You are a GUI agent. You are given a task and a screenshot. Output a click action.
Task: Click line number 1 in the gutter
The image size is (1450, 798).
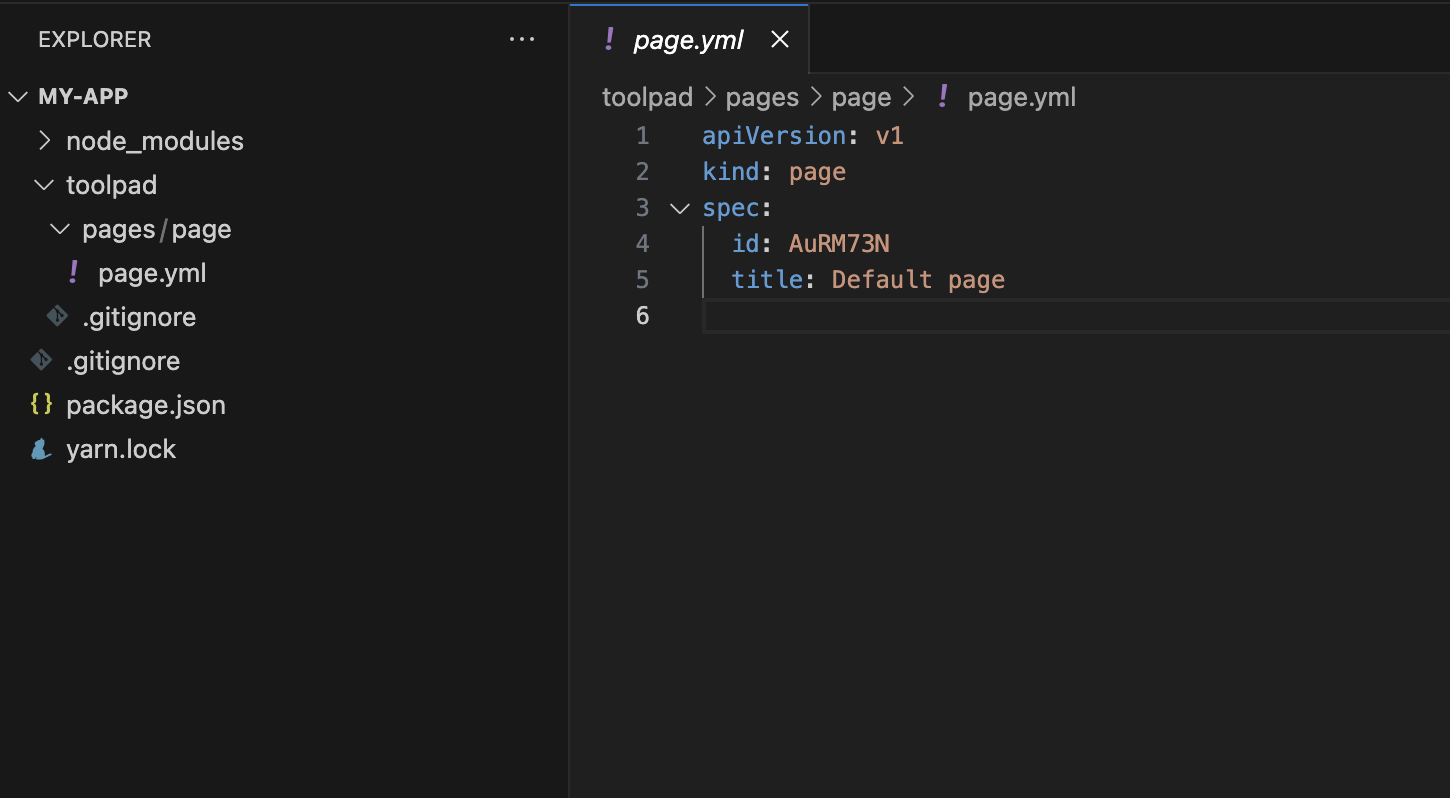tap(642, 136)
